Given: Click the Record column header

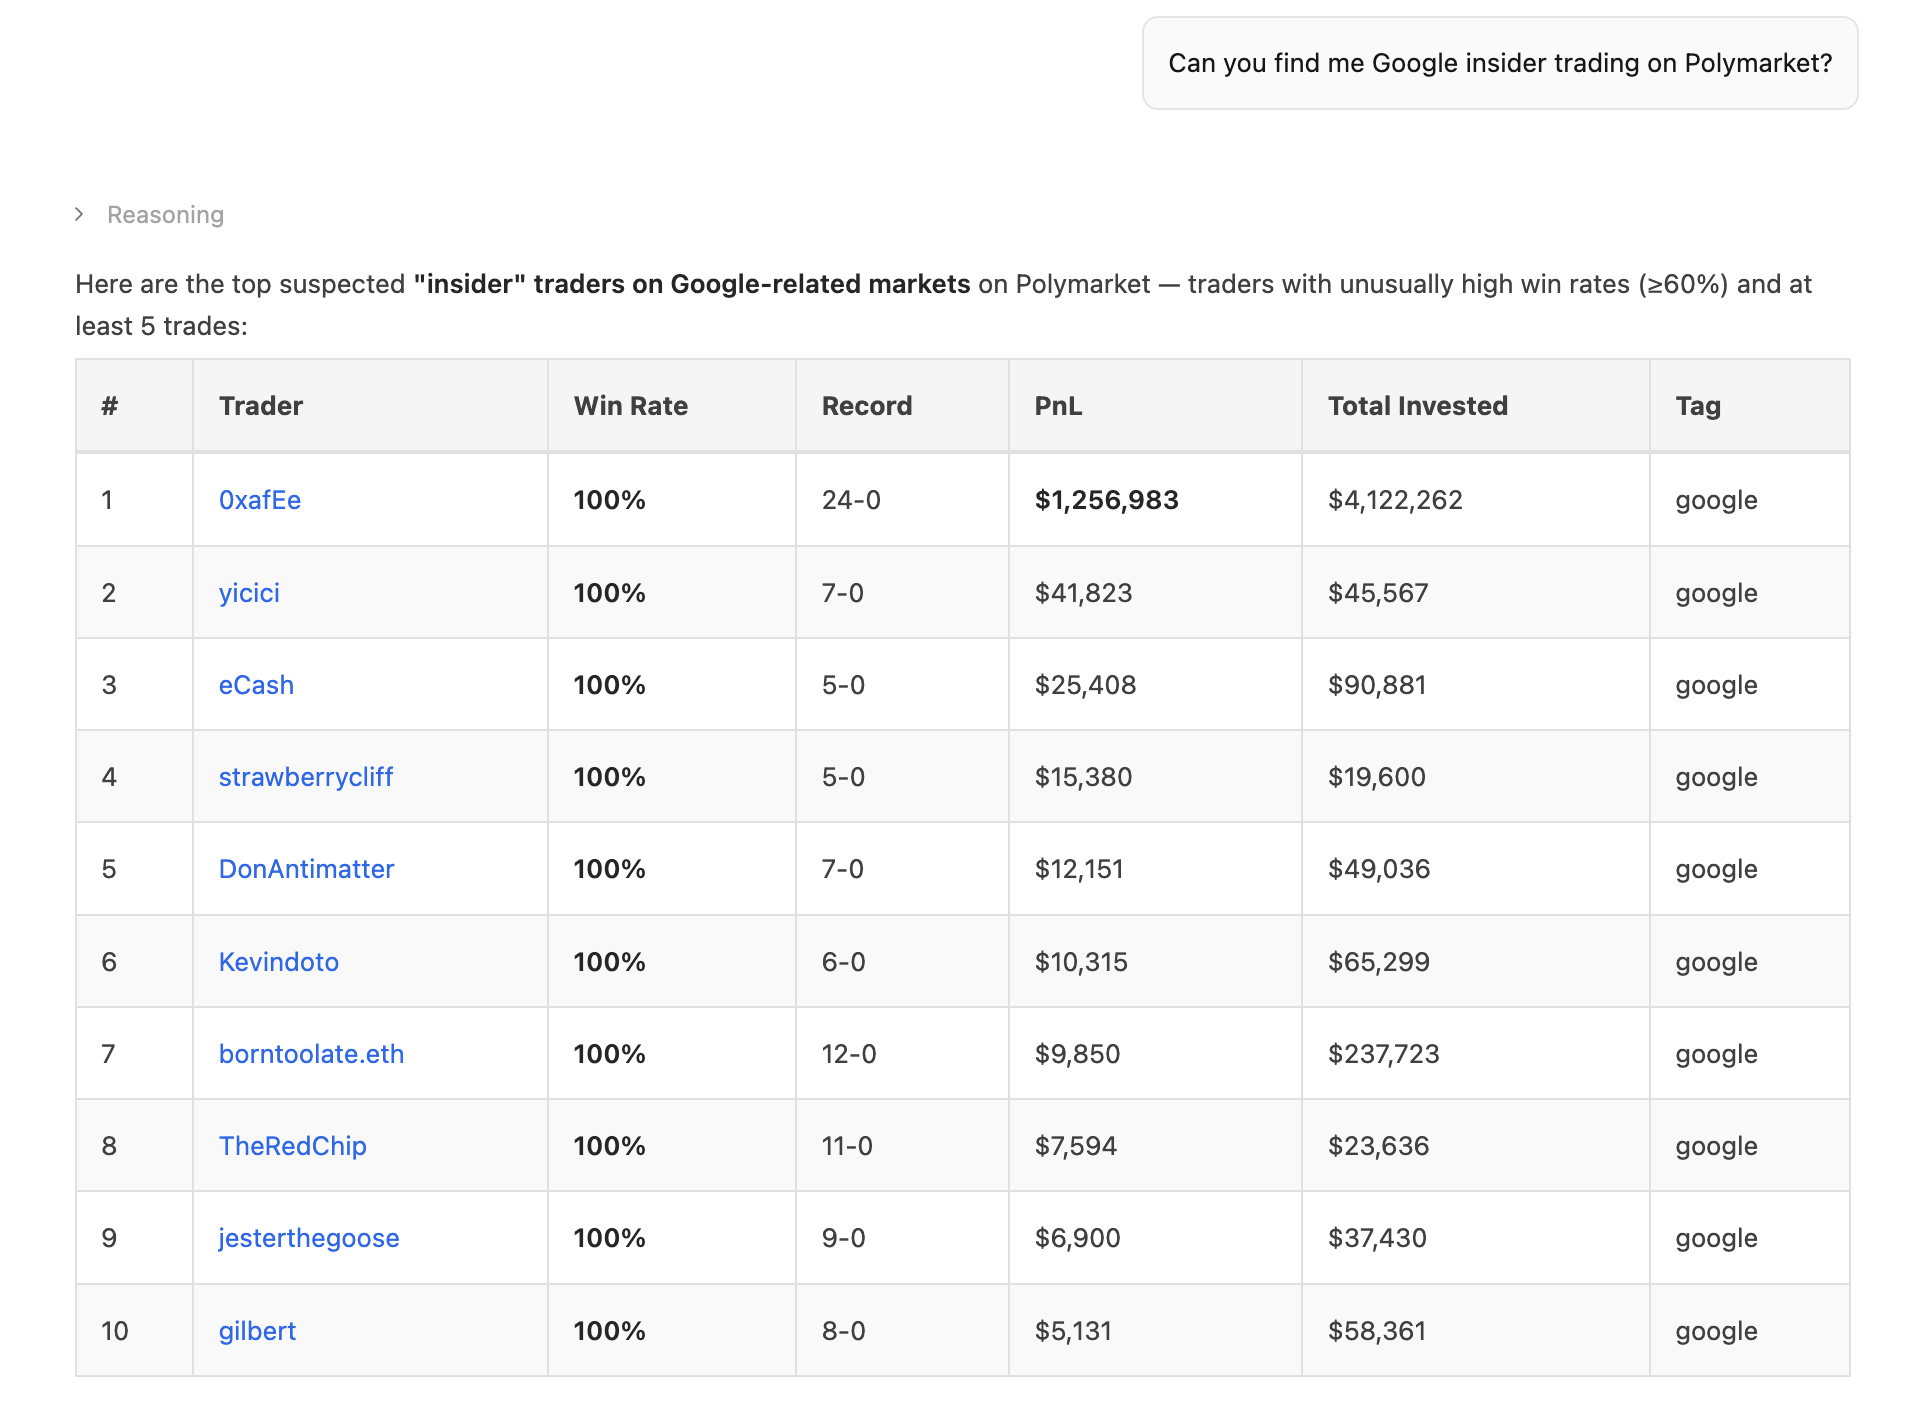Looking at the screenshot, I should tap(866, 406).
